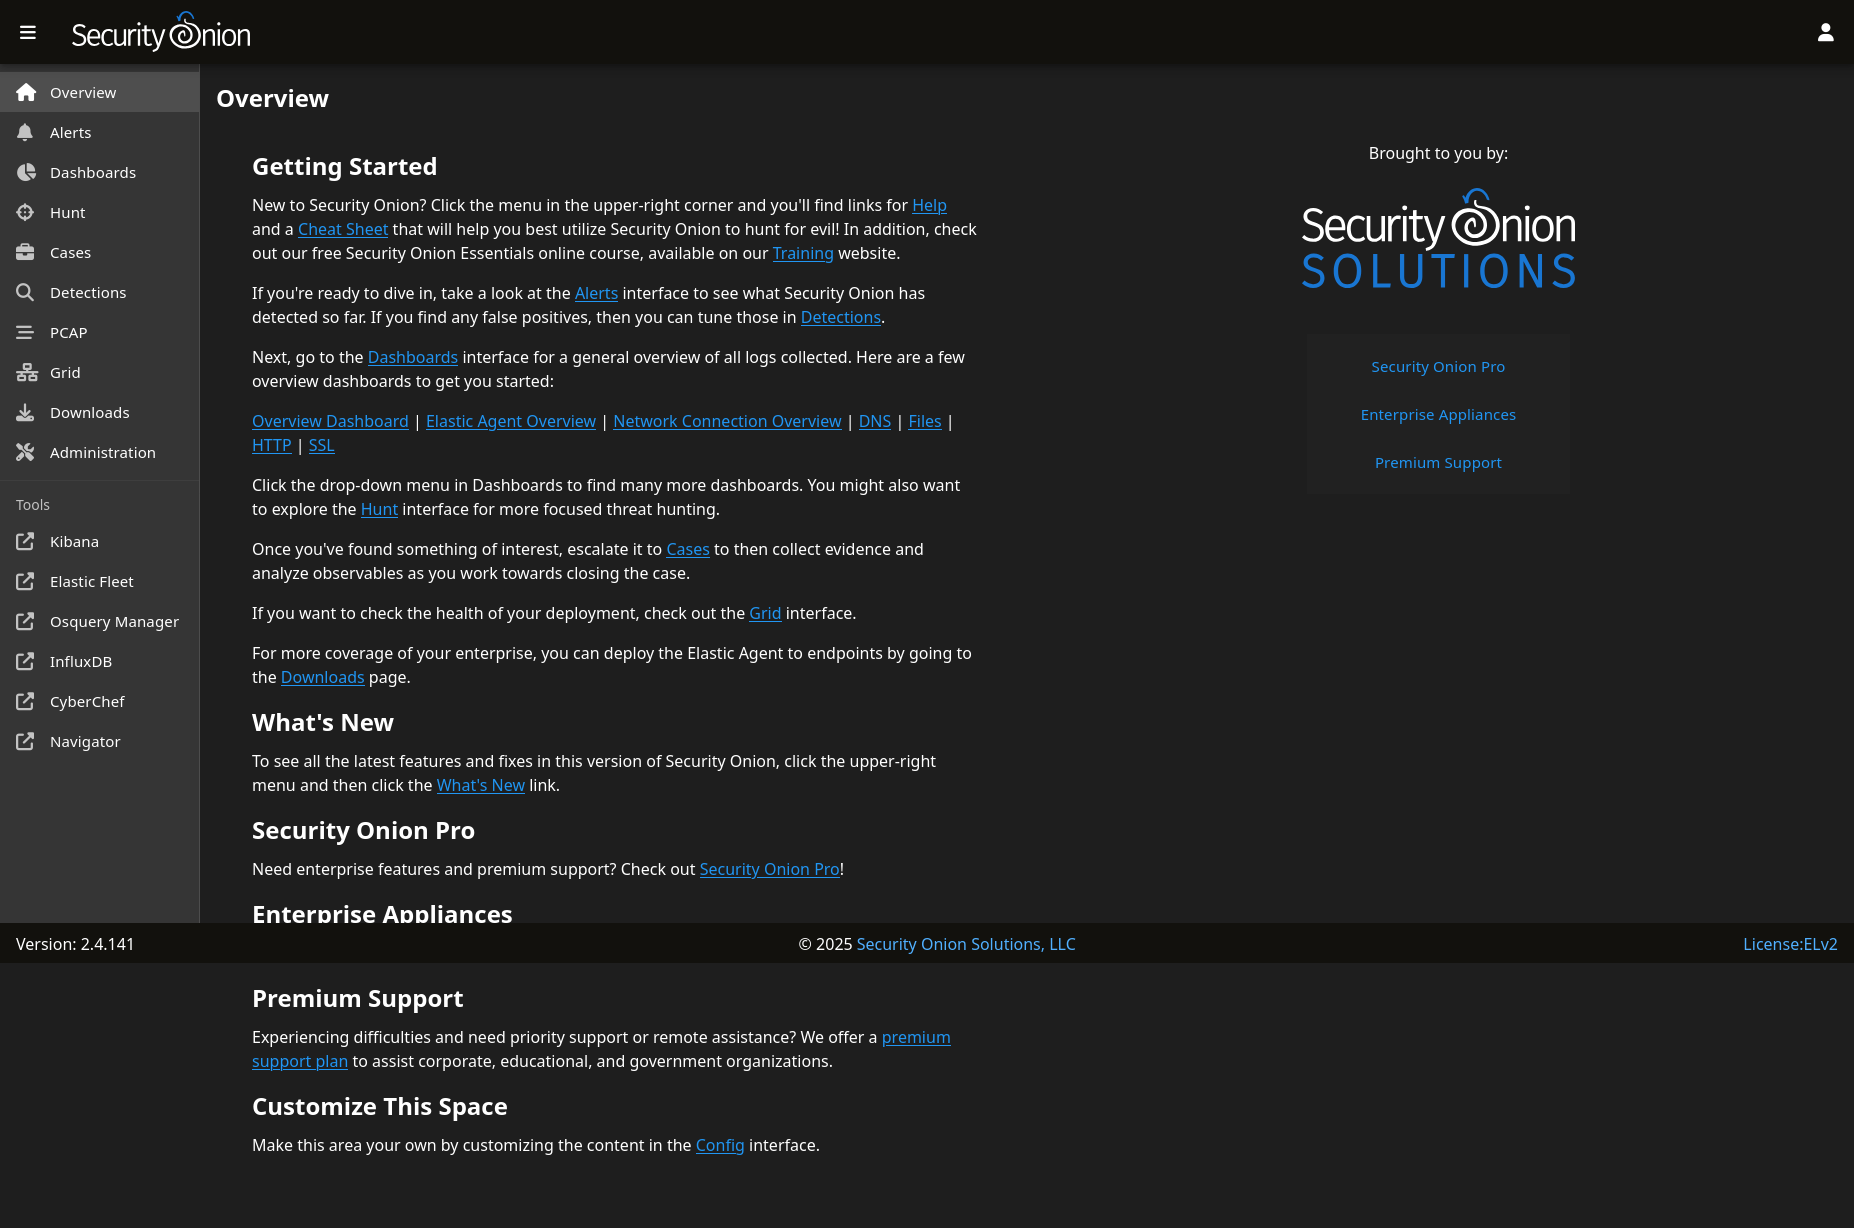Follow the Cases link in the text
This screenshot has height=1228, width=1854.
[x=688, y=549]
